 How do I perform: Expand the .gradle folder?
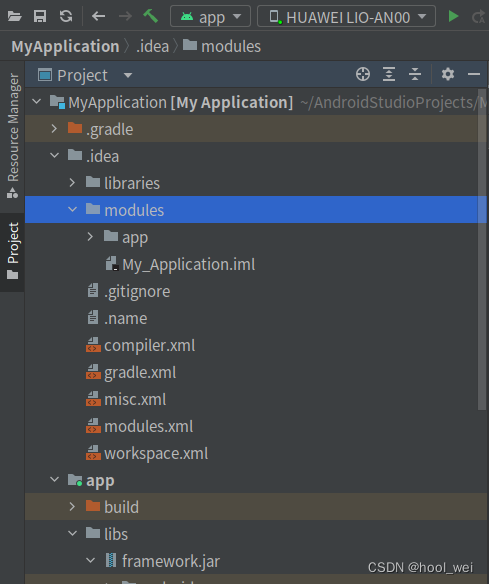[54, 128]
